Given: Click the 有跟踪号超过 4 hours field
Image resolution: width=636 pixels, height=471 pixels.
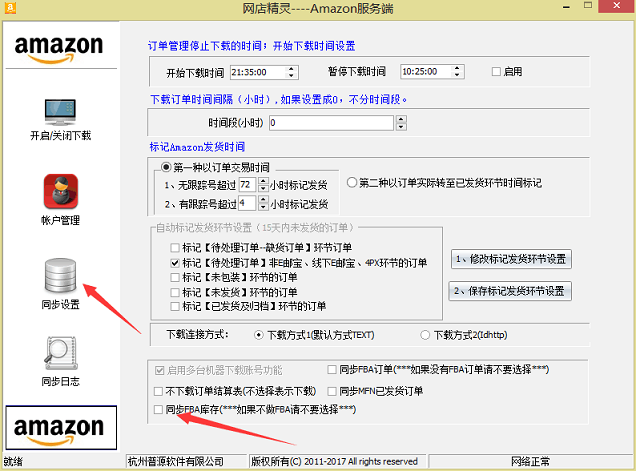Looking at the screenshot, I should 247,203.
